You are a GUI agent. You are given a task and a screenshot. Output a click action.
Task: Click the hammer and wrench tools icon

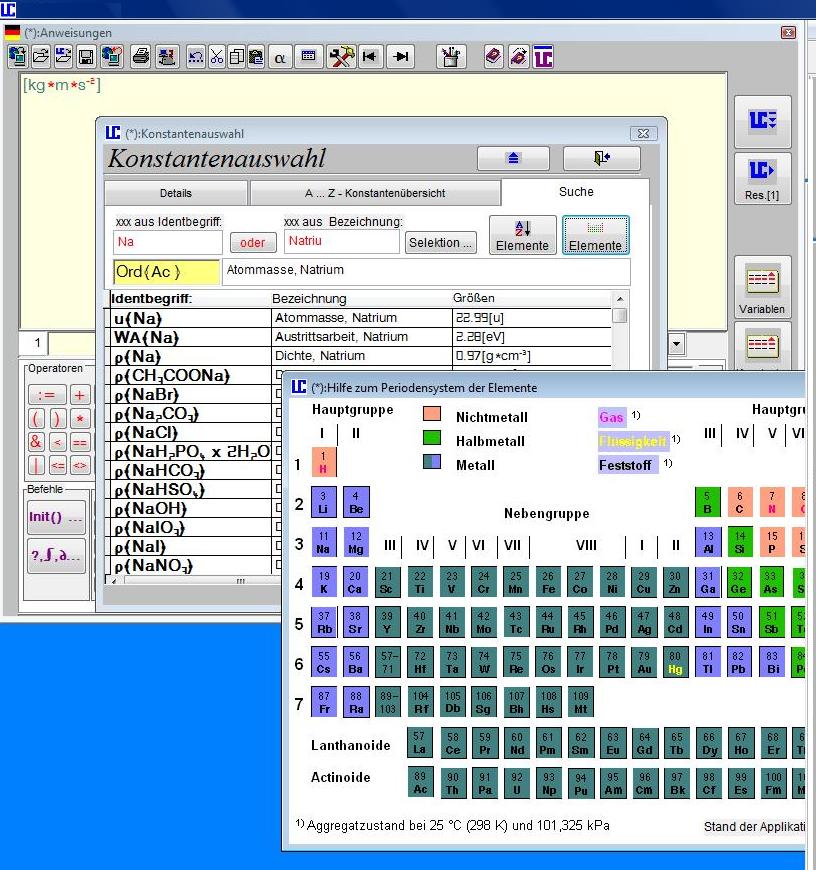342,57
